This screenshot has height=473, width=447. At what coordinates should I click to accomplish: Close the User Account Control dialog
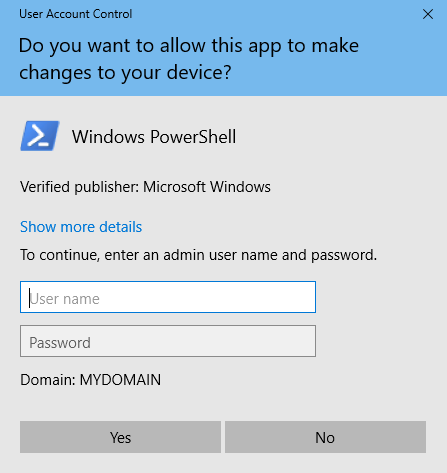click(428, 14)
